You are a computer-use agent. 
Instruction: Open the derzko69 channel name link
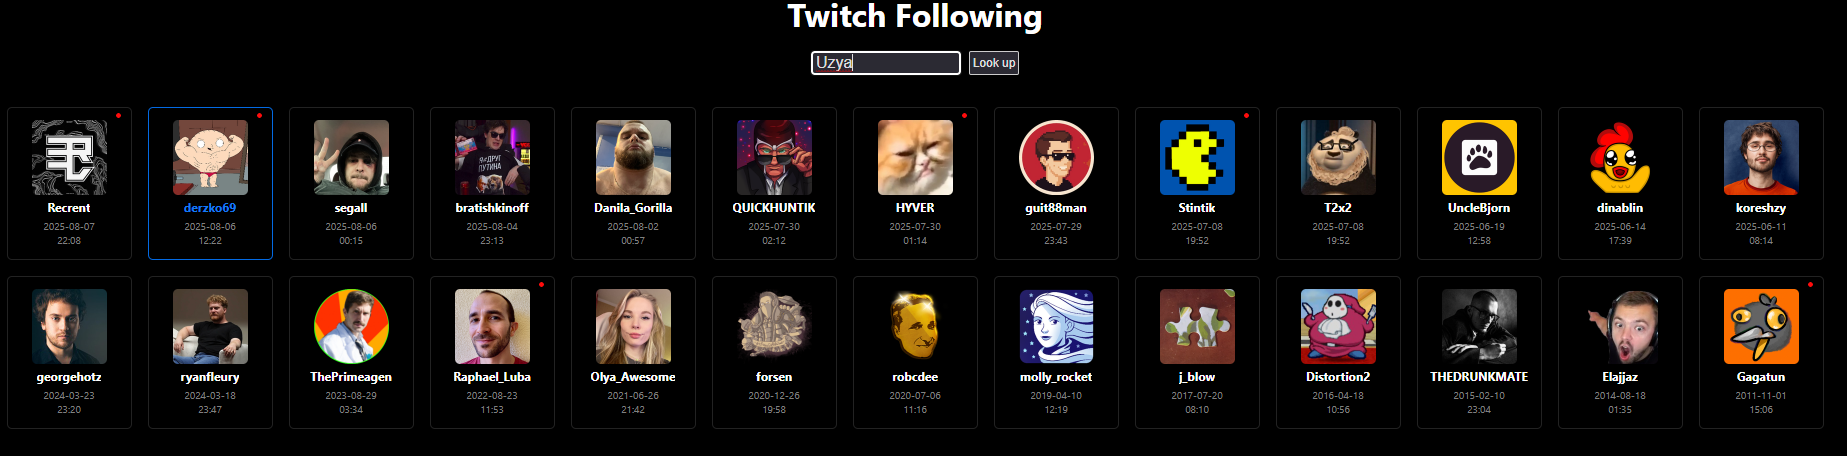tap(210, 208)
